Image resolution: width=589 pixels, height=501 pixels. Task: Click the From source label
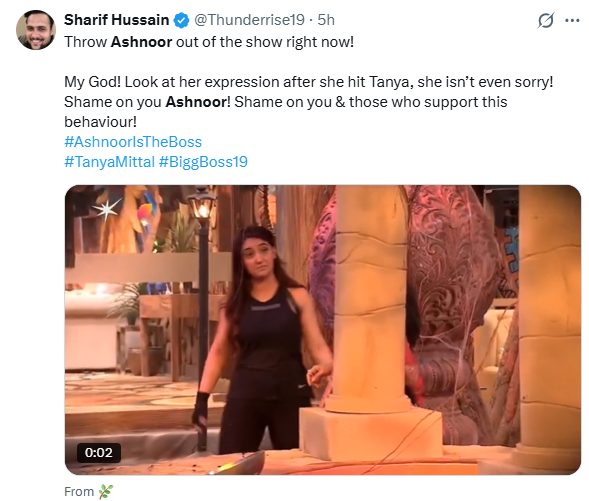coord(79,492)
